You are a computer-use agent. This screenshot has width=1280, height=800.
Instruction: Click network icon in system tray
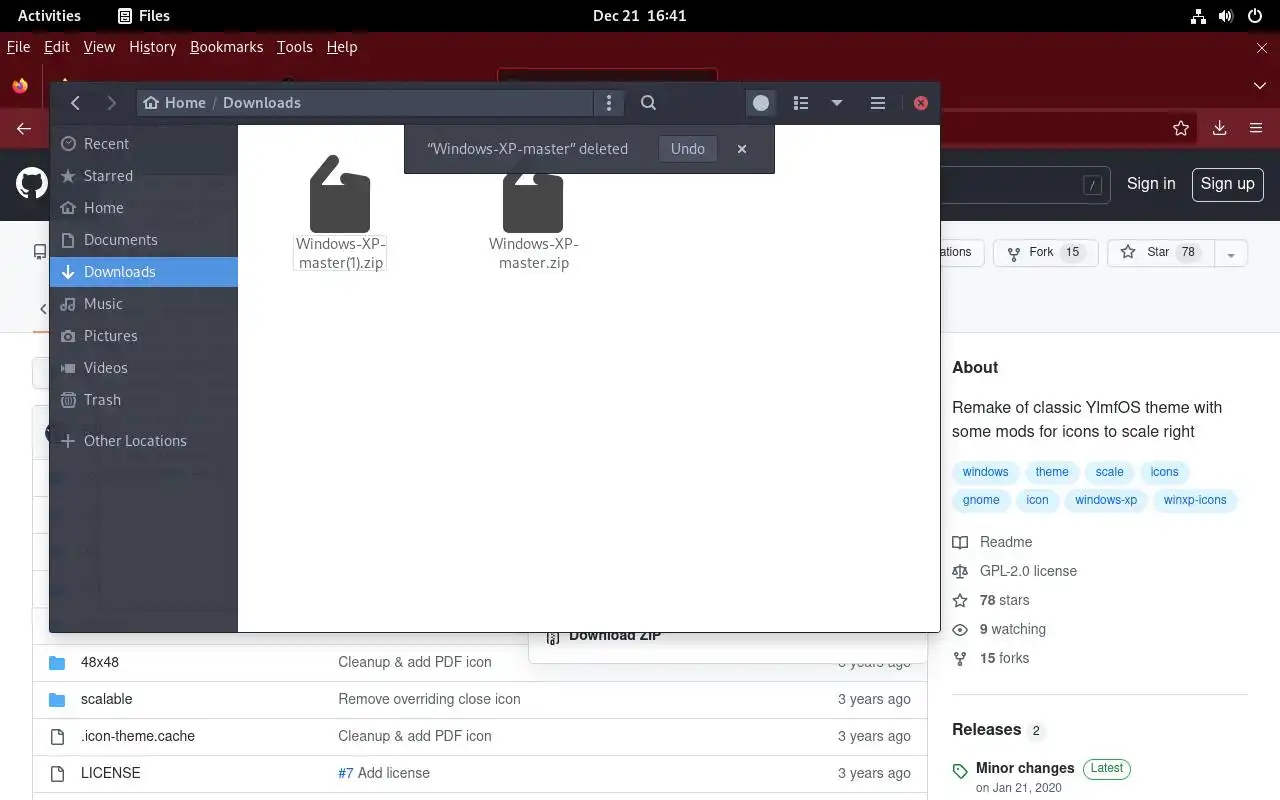pyautogui.click(x=1198, y=16)
